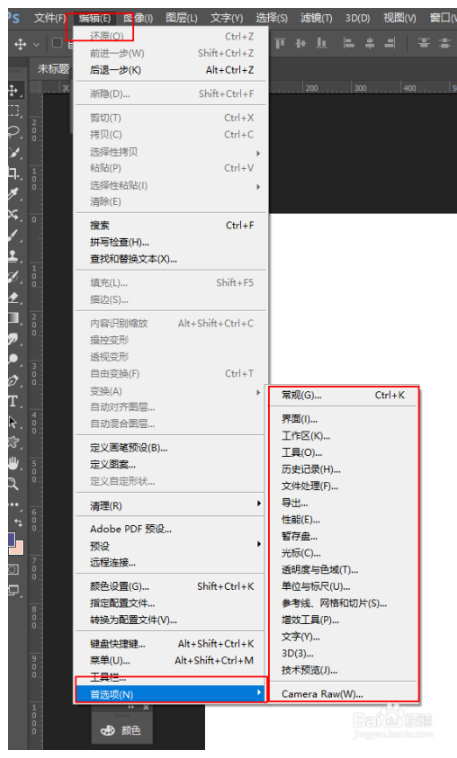Toggle the auto-select checkbox in options bar
Screen dimensions: 457x758
pos(57,44)
